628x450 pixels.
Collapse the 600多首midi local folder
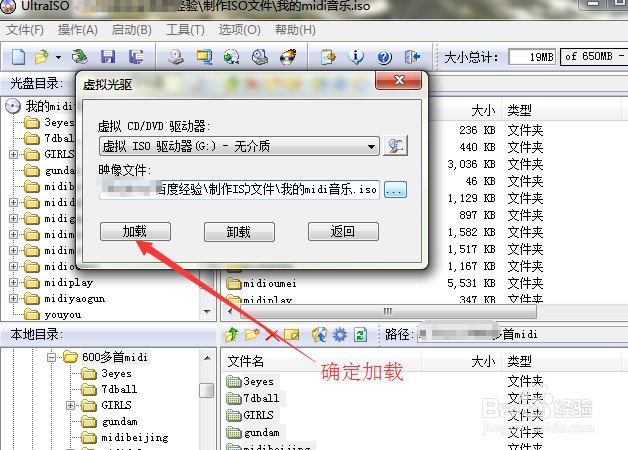coord(52,357)
